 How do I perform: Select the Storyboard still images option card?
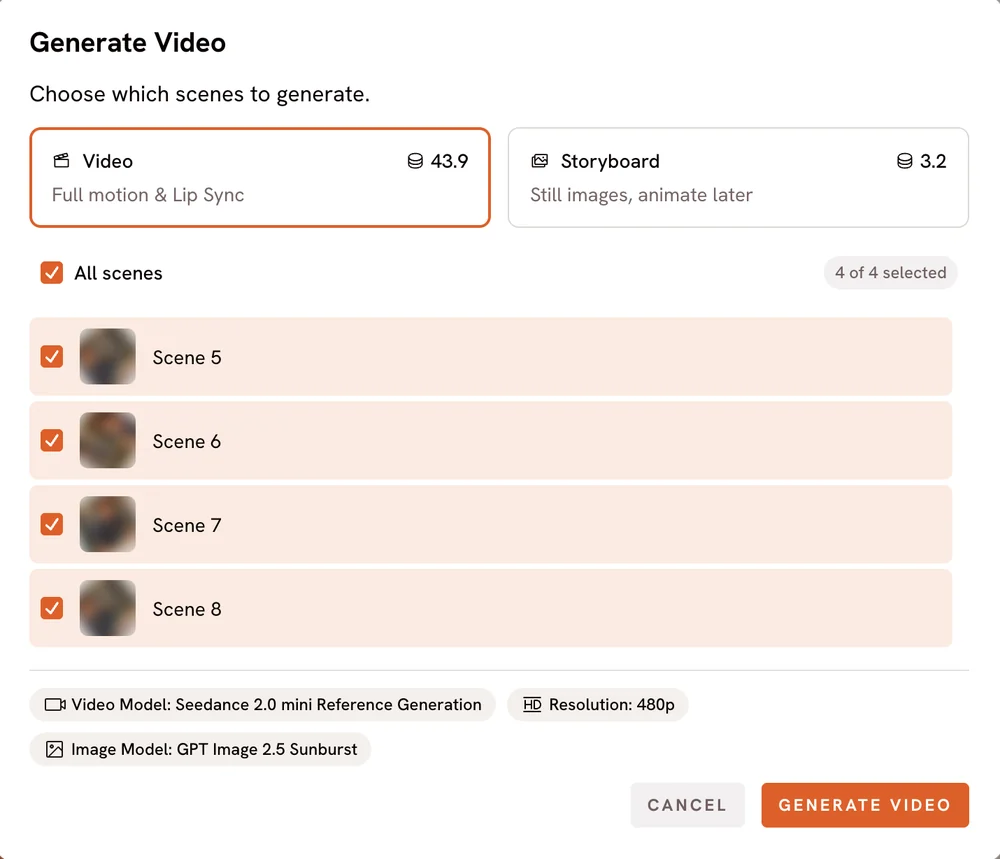click(739, 177)
